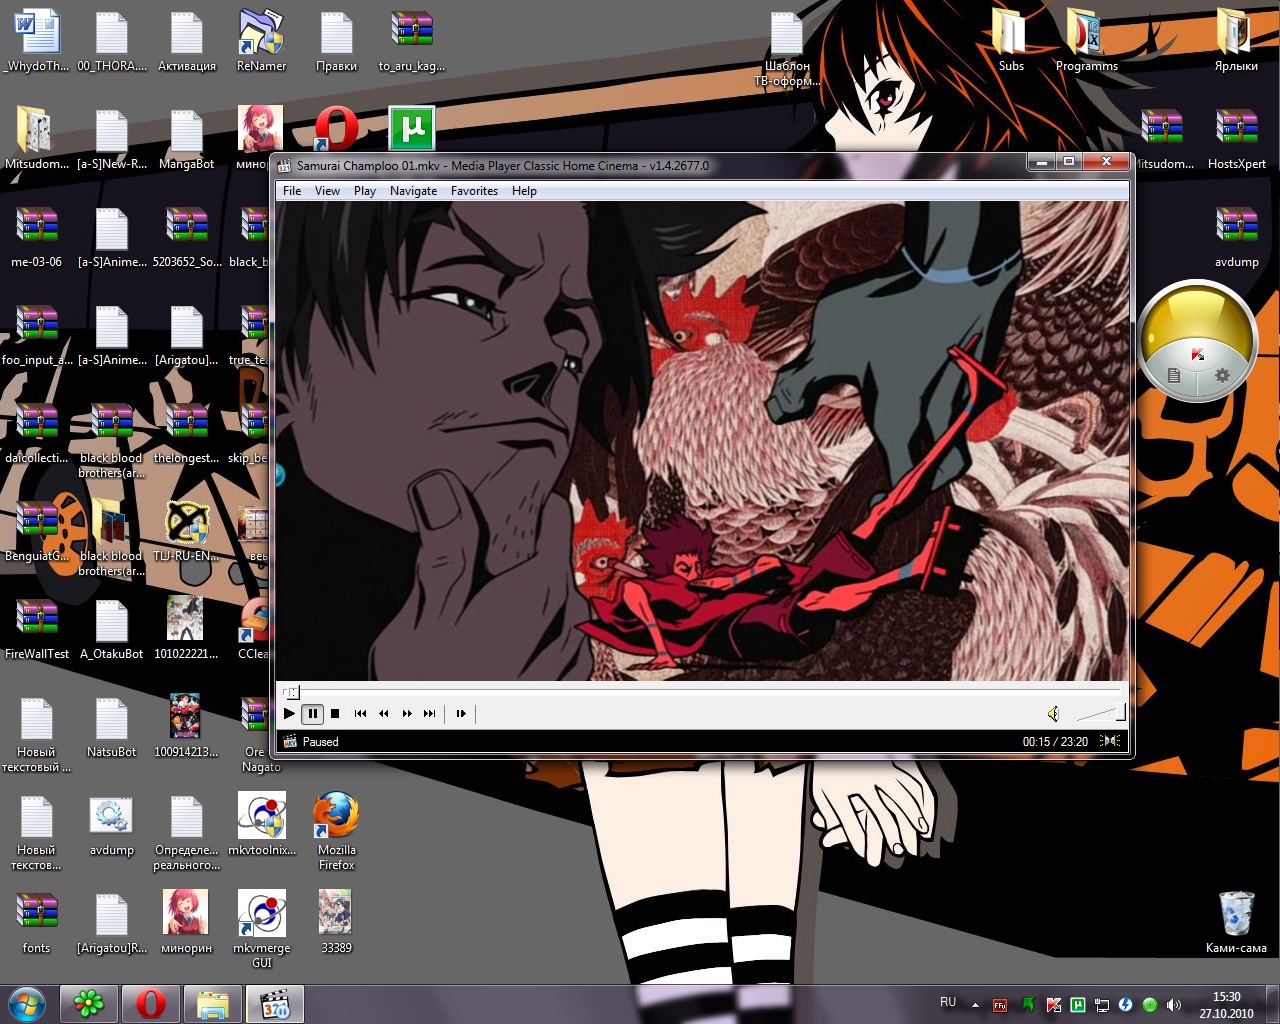This screenshot has width=1280, height=1024.
Task: Decrease playback speed with rewind button
Action: [383, 713]
